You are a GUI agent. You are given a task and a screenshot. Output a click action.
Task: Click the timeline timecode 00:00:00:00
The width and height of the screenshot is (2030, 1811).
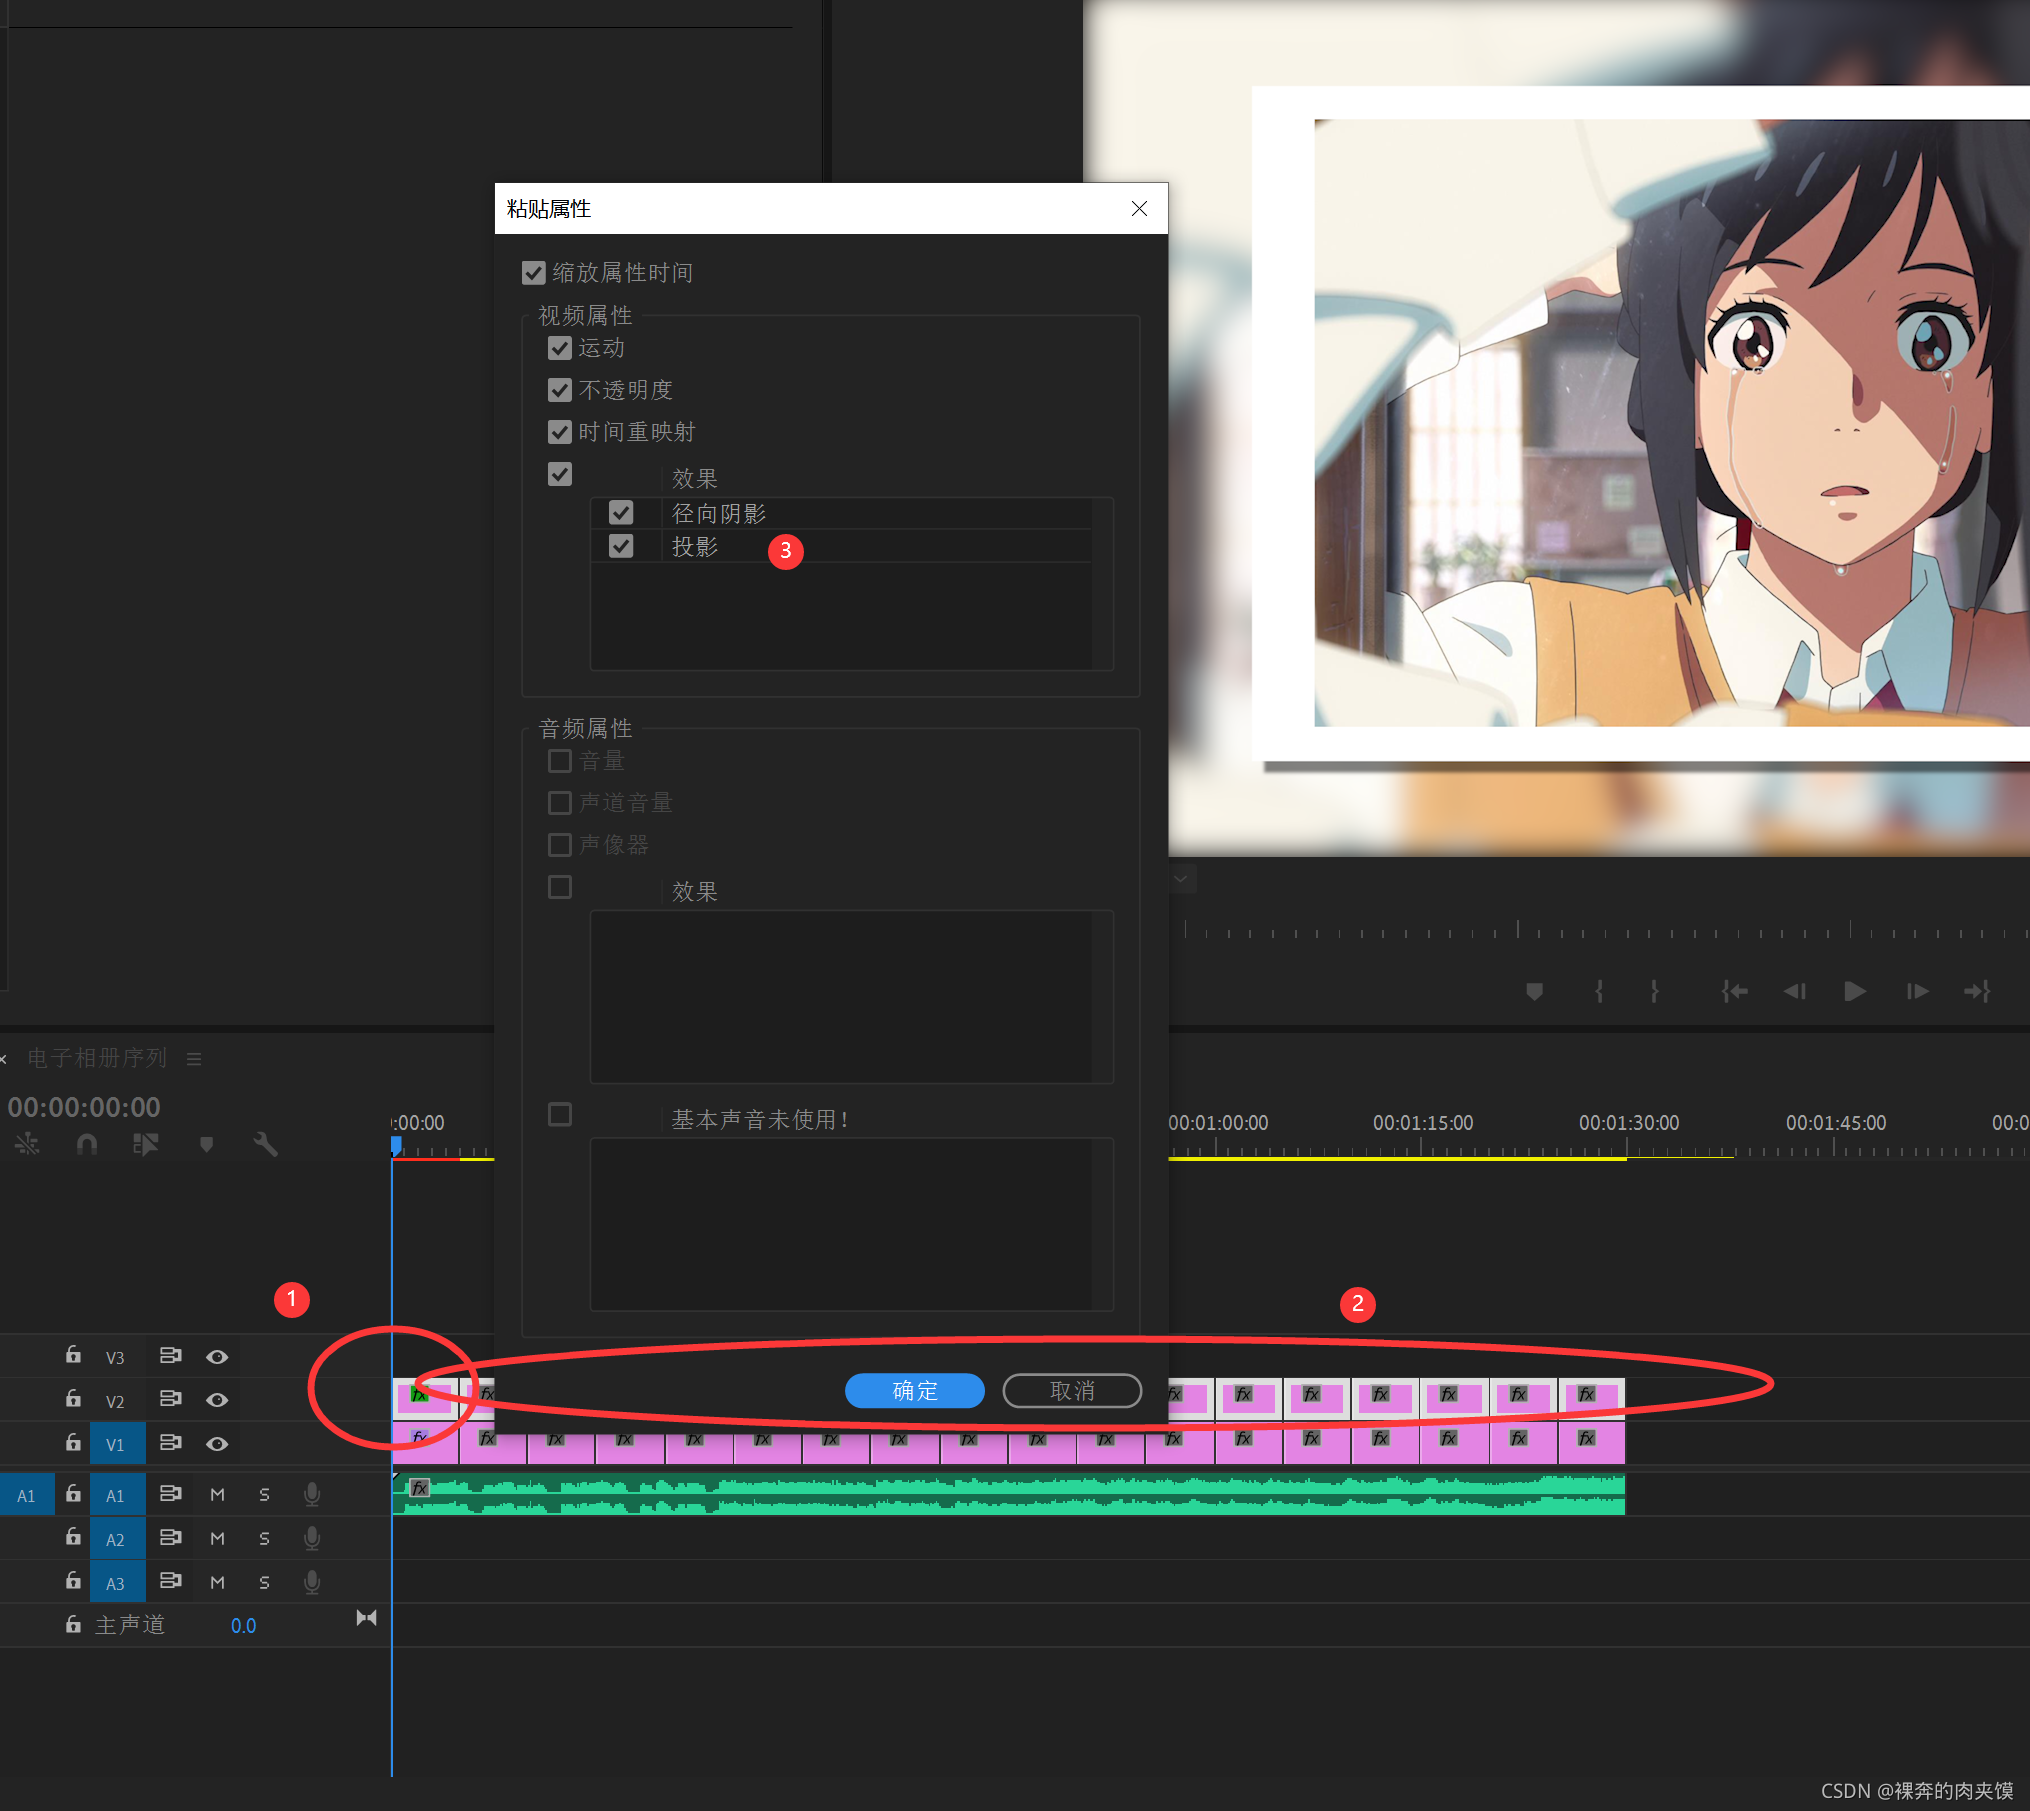pyautogui.click(x=84, y=1106)
